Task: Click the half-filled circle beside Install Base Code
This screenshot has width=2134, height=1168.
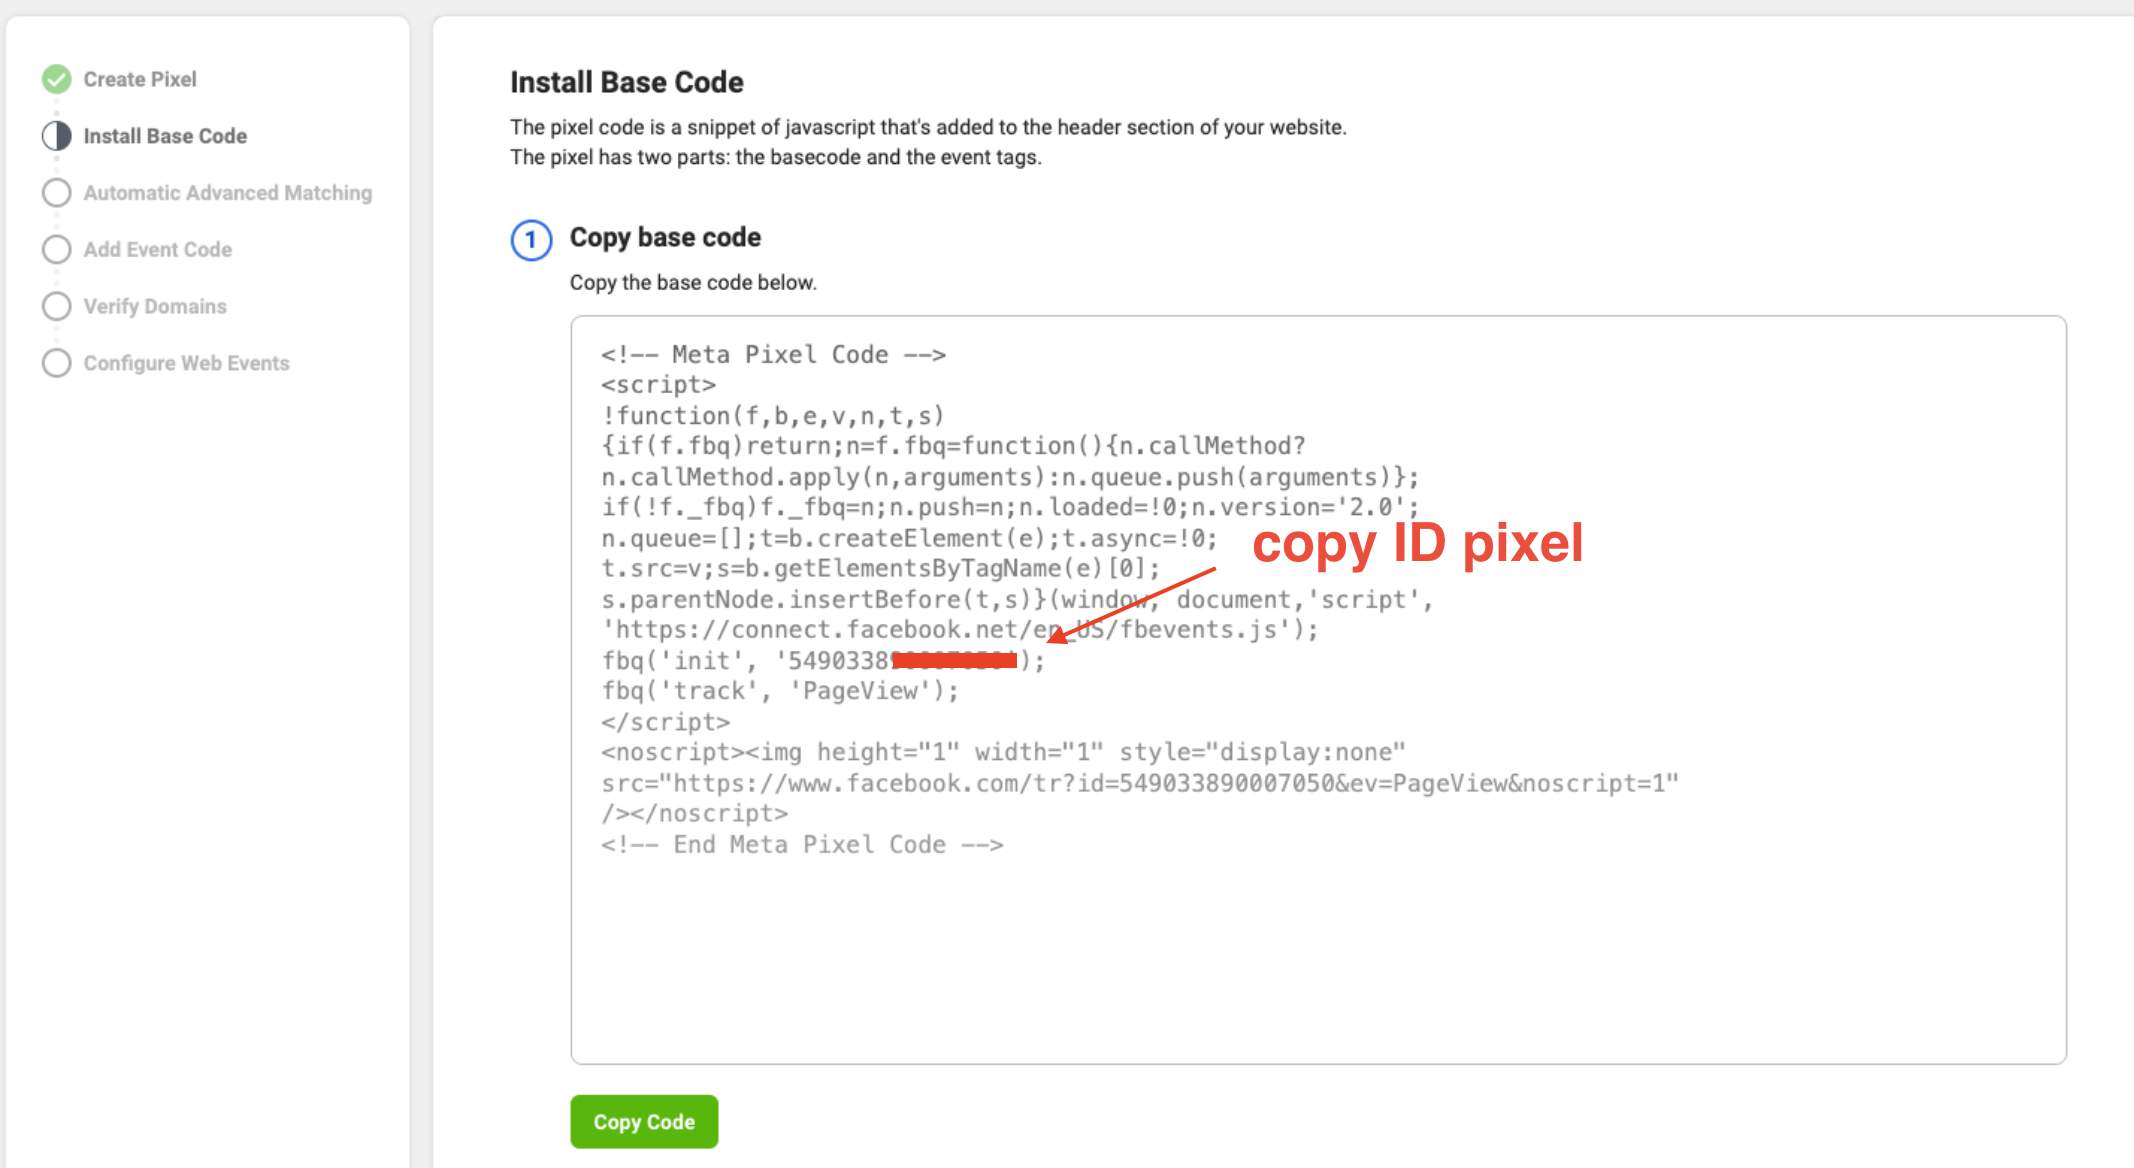Action: [x=57, y=136]
